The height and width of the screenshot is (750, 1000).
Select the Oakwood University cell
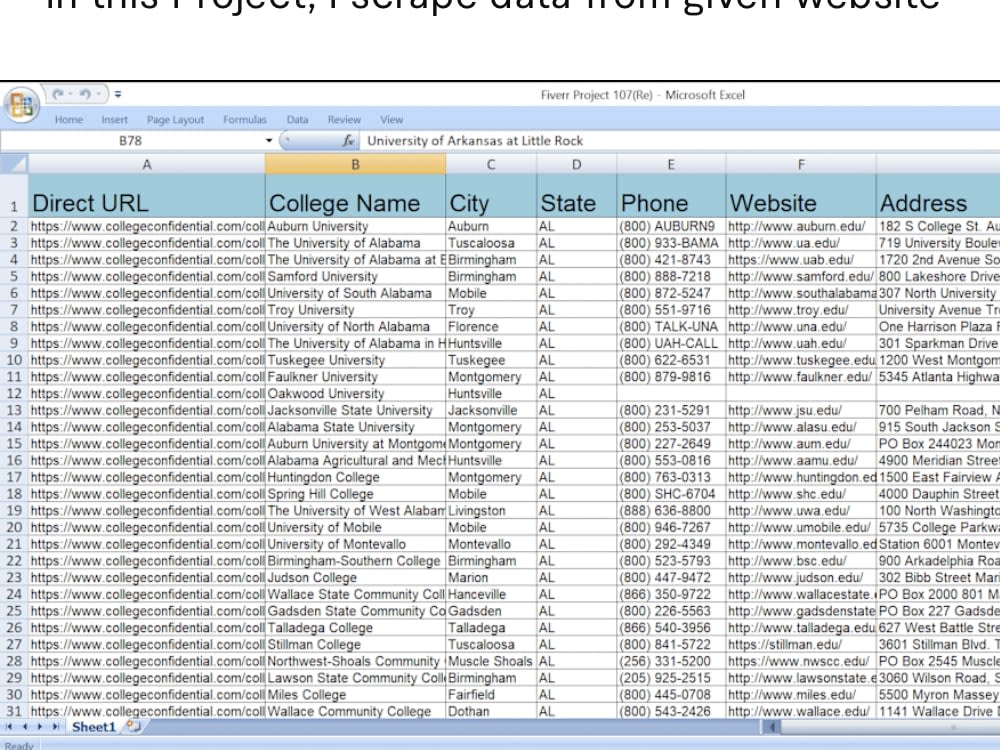pyautogui.click(x=355, y=393)
